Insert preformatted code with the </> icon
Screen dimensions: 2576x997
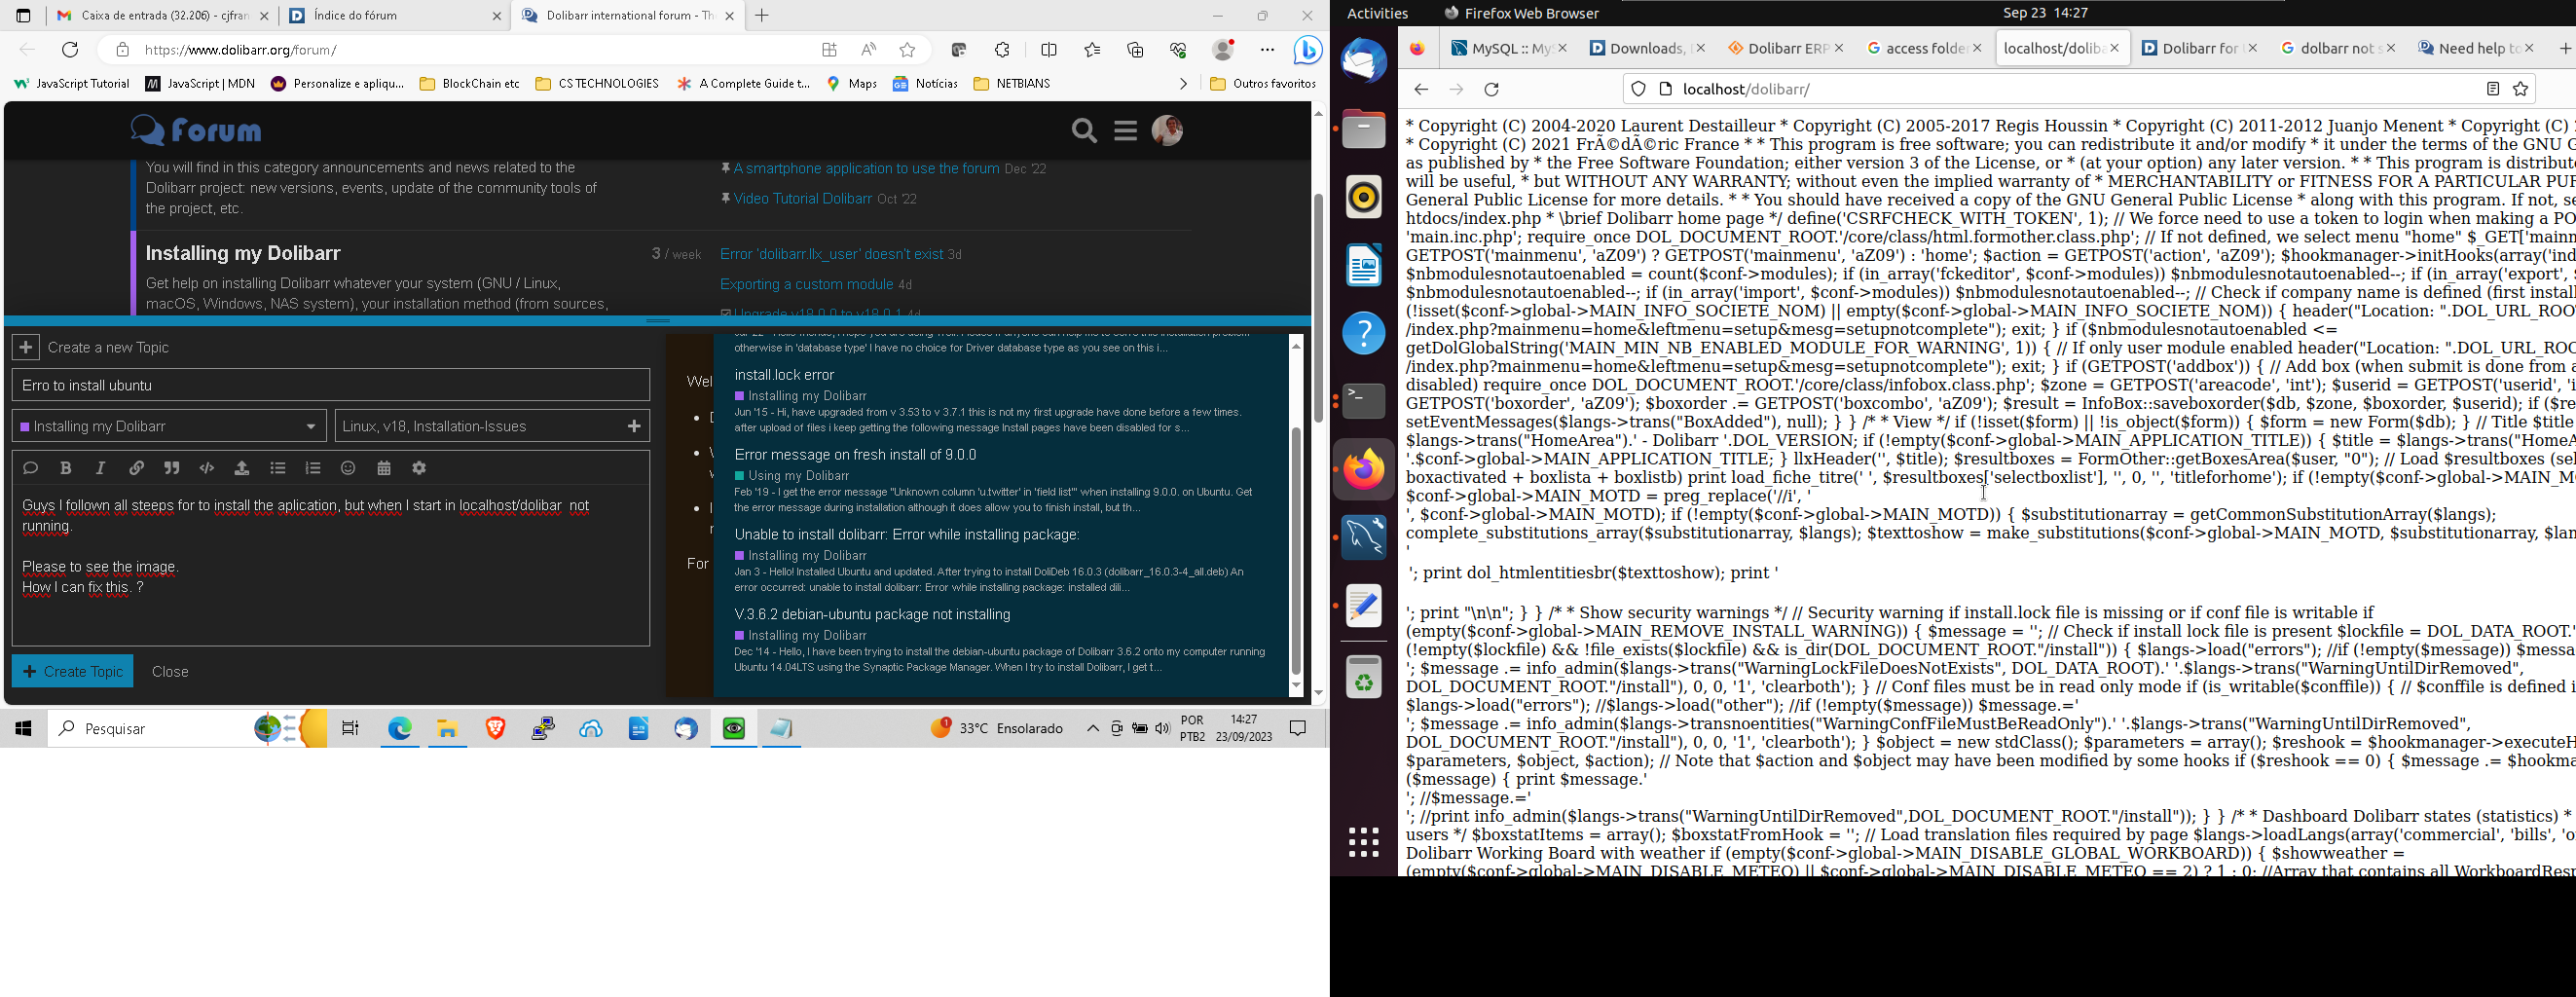tap(207, 468)
